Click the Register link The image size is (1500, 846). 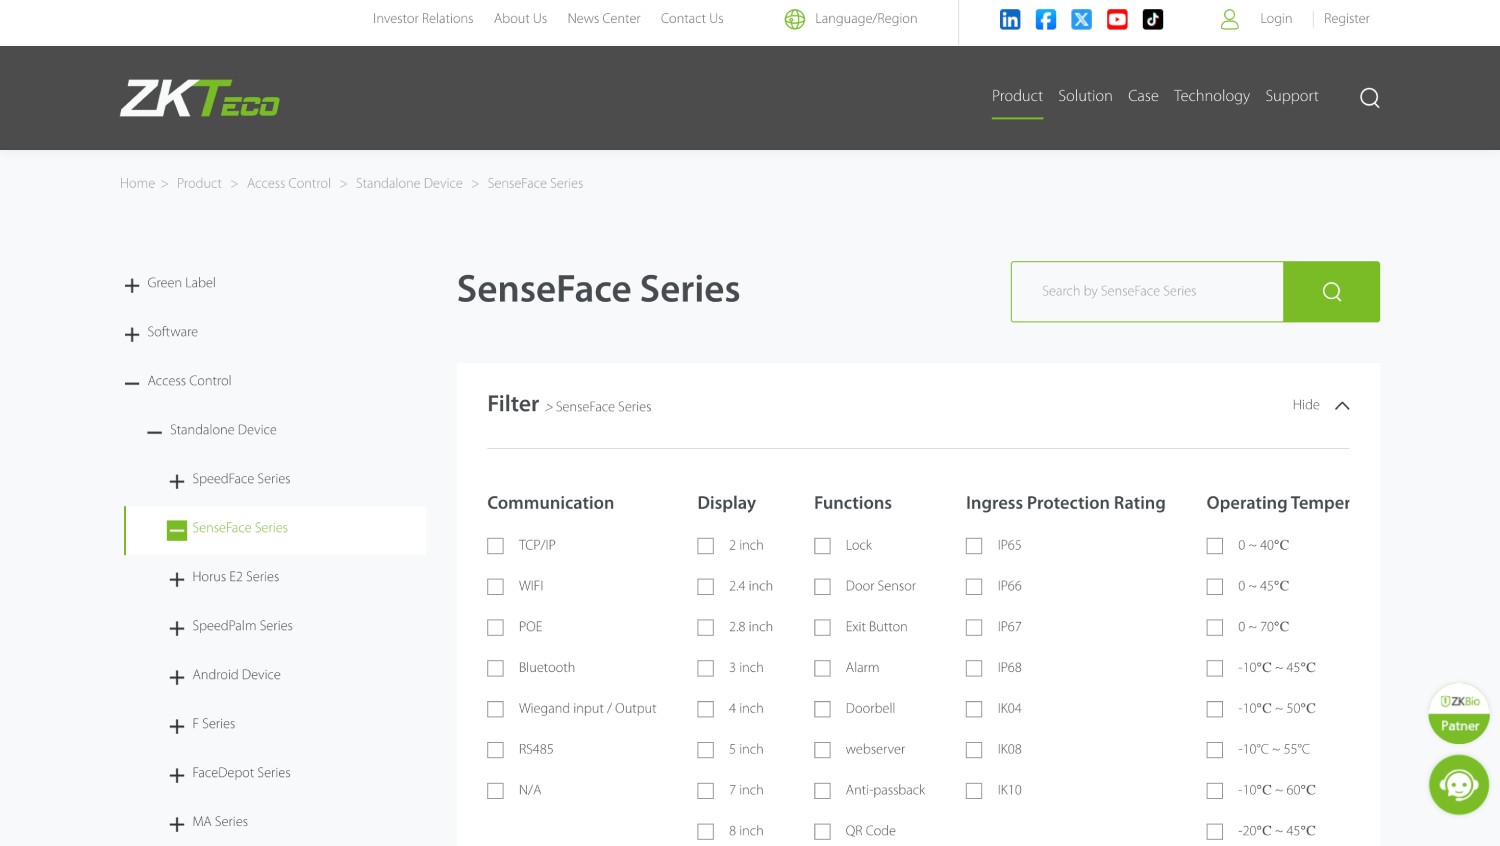(x=1347, y=19)
